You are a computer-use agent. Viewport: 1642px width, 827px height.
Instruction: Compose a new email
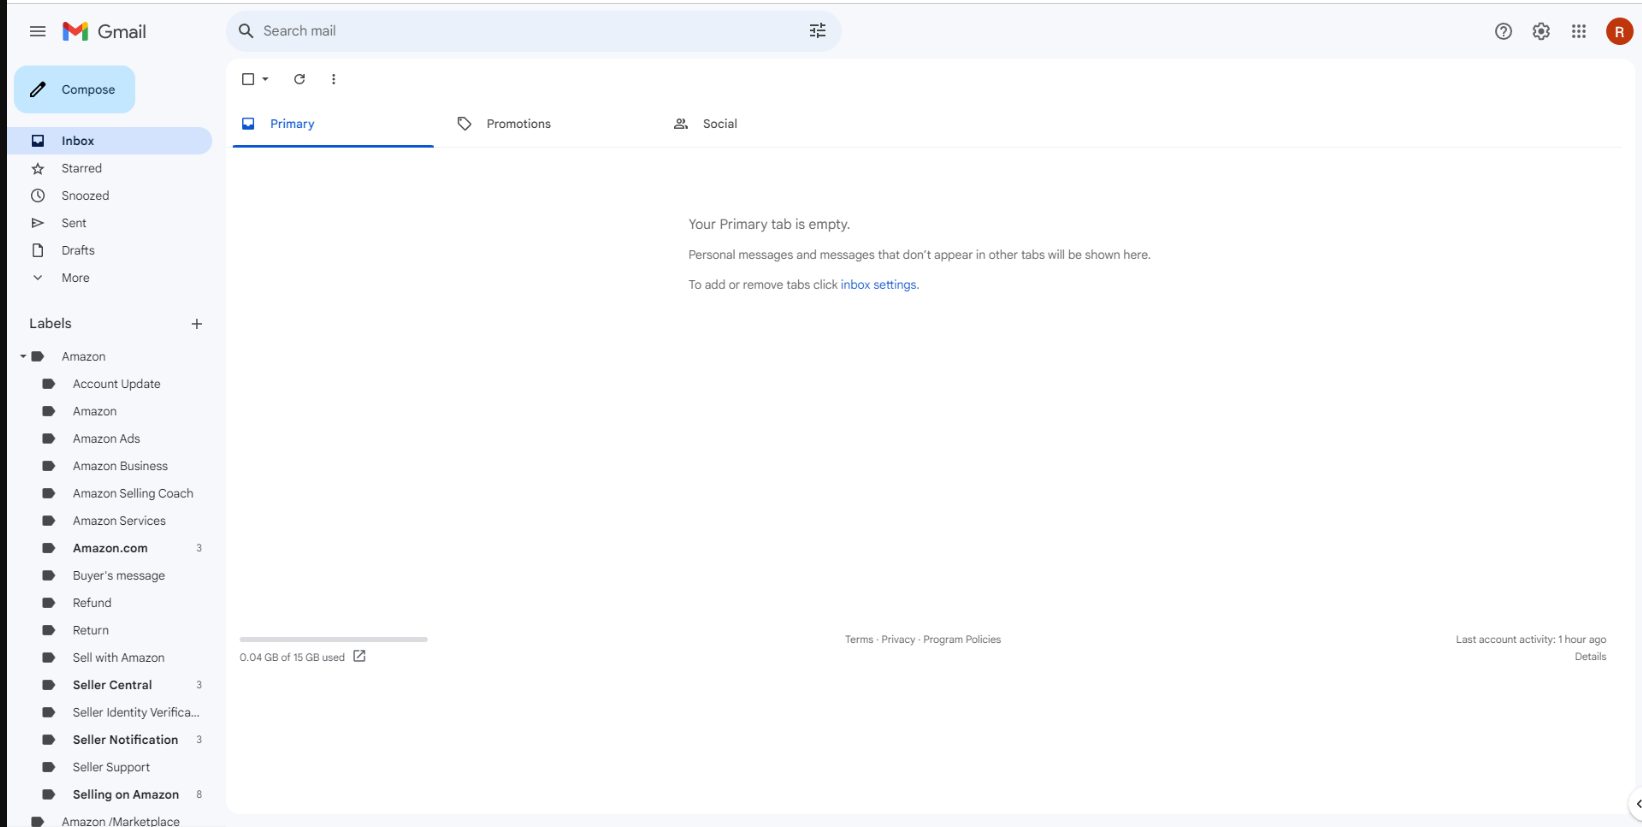click(75, 90)
